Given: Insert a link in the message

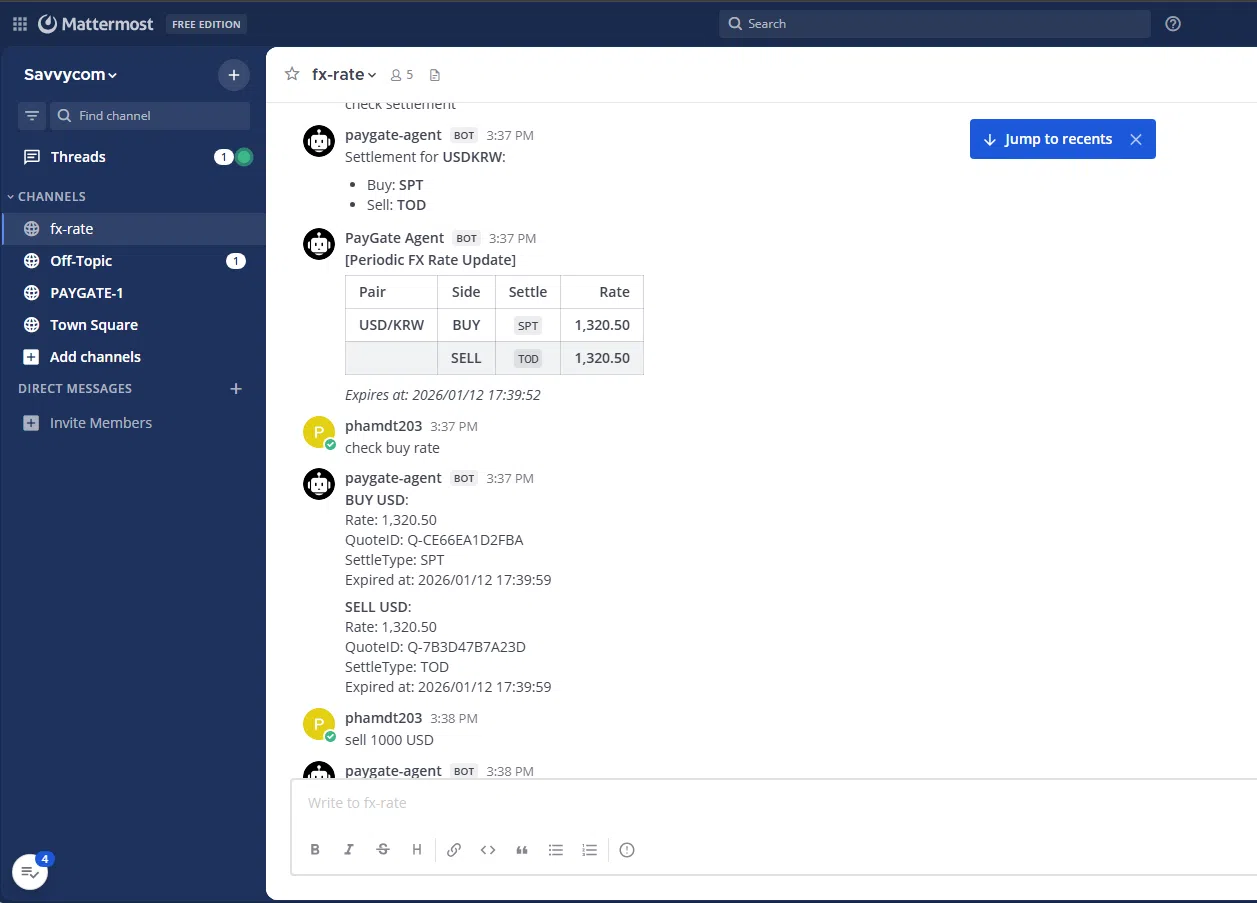Looking at the screenshot, I should click(x=454, y=850).
